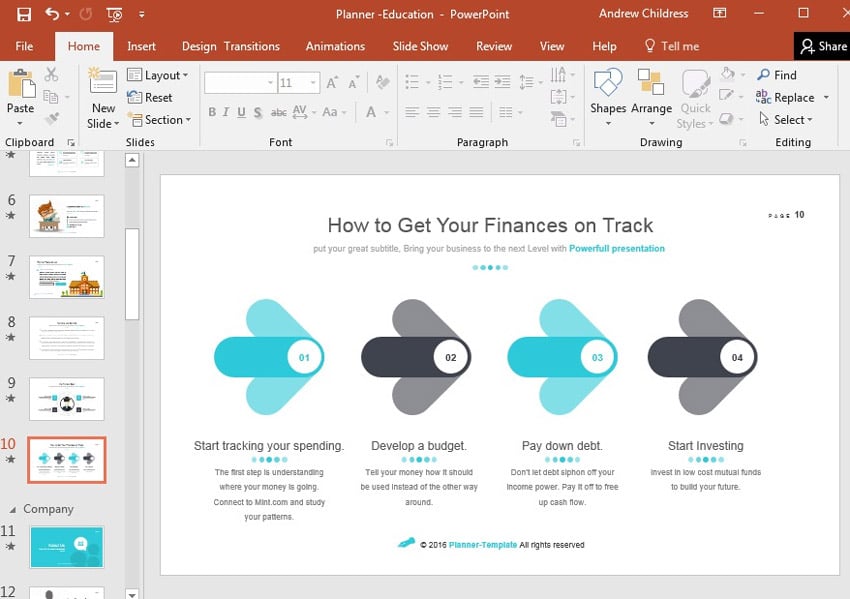The width and height of the screenshot is (850, 599).
Task: Toggle Italic formatting
Action: tap(227, 112)
